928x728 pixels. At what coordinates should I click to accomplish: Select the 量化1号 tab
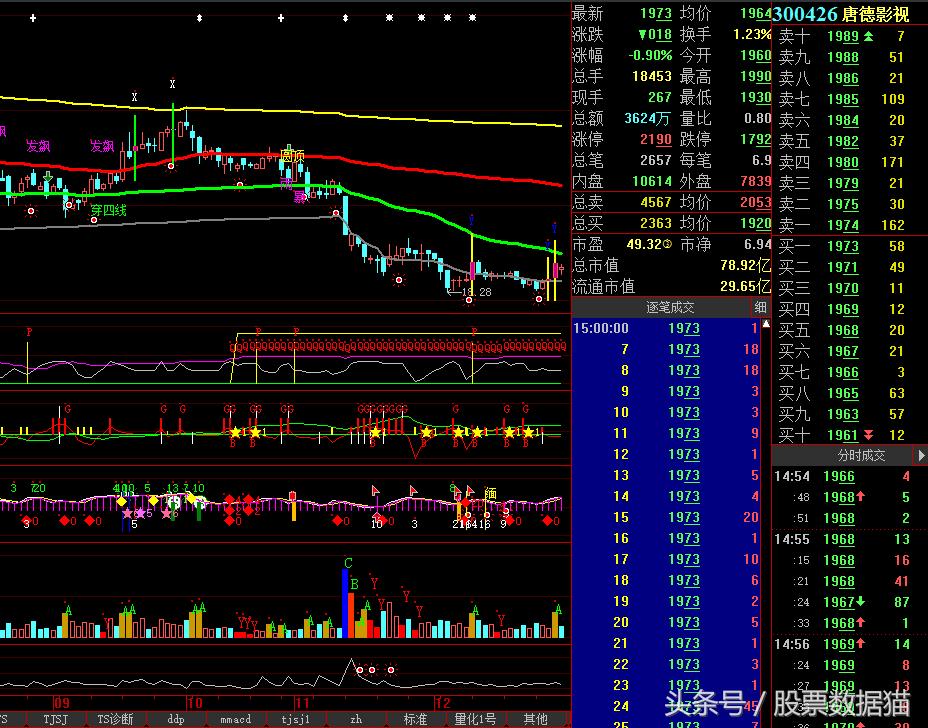pyautogui.click(x=475, y=719)
